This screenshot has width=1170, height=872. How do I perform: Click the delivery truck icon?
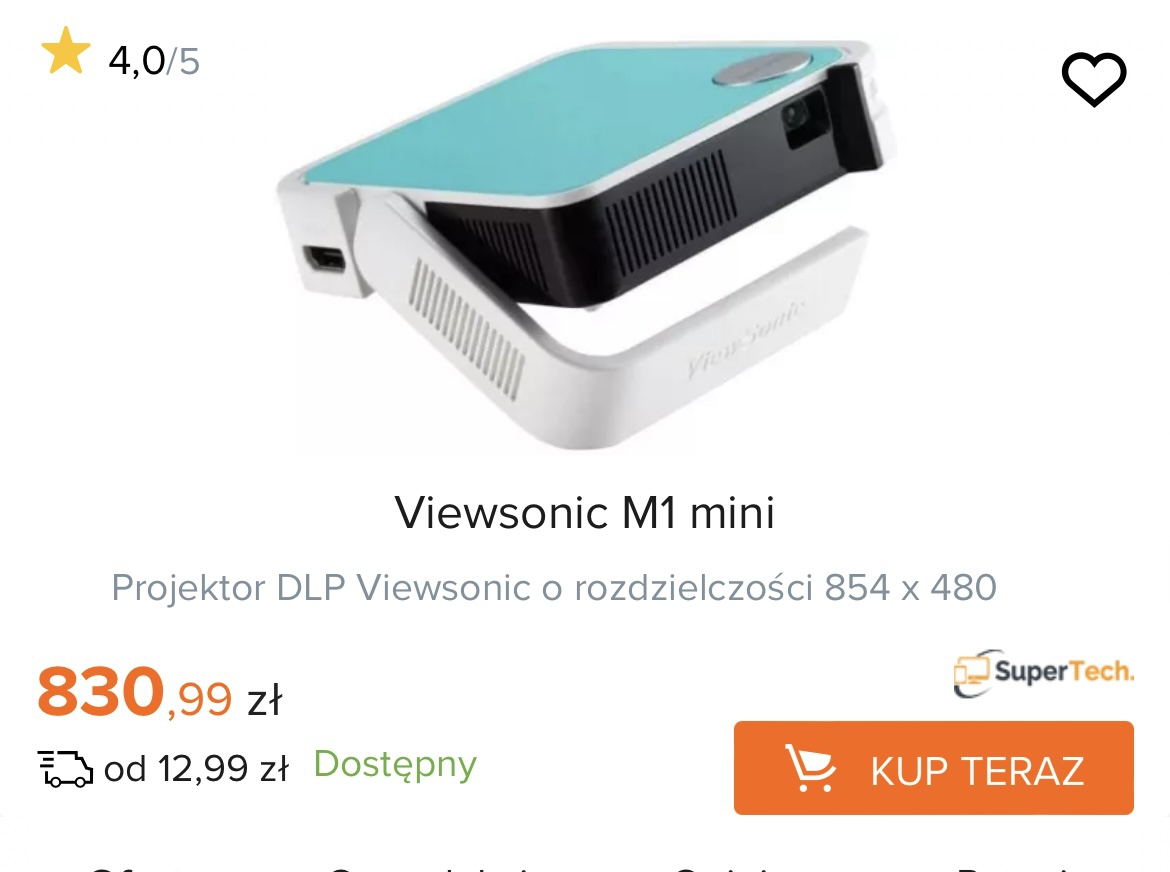[x=66, y=769]
